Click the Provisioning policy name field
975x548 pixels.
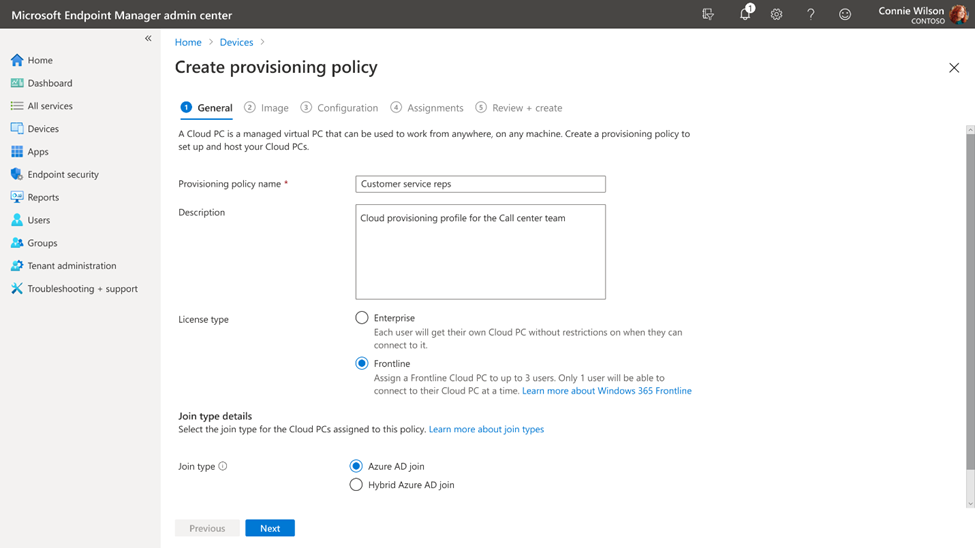click(480, 184)
